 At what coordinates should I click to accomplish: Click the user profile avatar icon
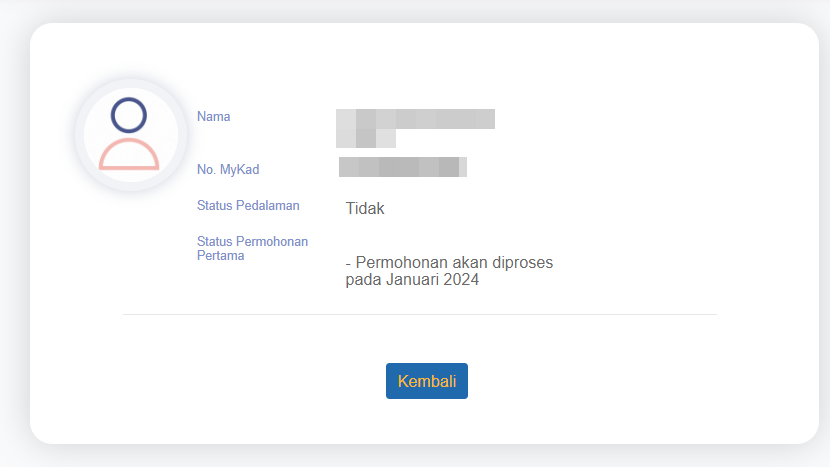pyautogui.click(x=130, y=134)
